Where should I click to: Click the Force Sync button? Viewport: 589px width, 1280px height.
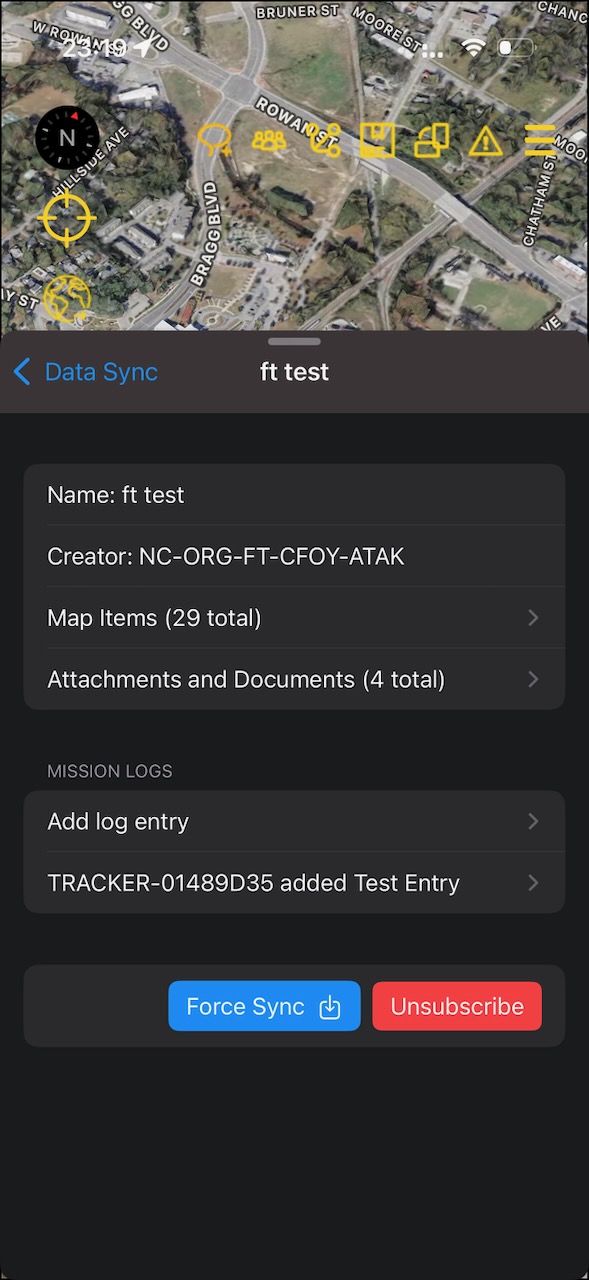(x=264, y=1006)
